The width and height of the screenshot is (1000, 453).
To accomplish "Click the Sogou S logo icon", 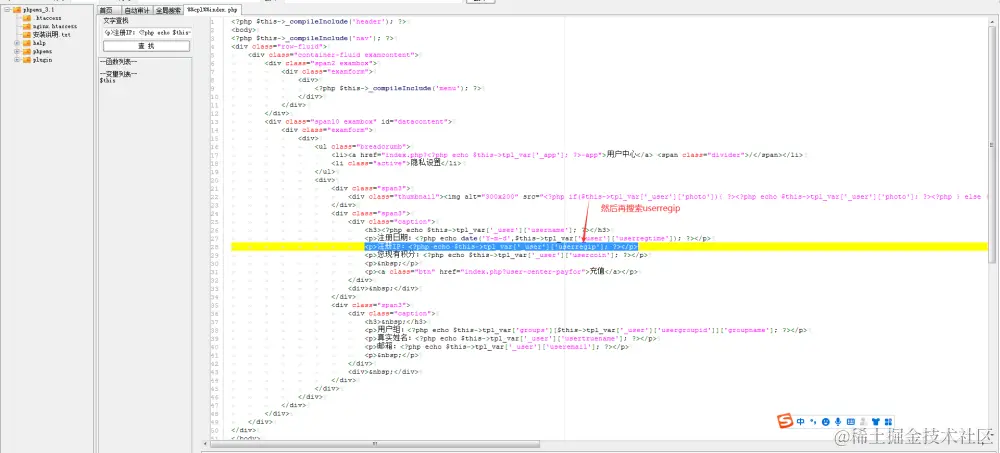I will tap(785, 422).
